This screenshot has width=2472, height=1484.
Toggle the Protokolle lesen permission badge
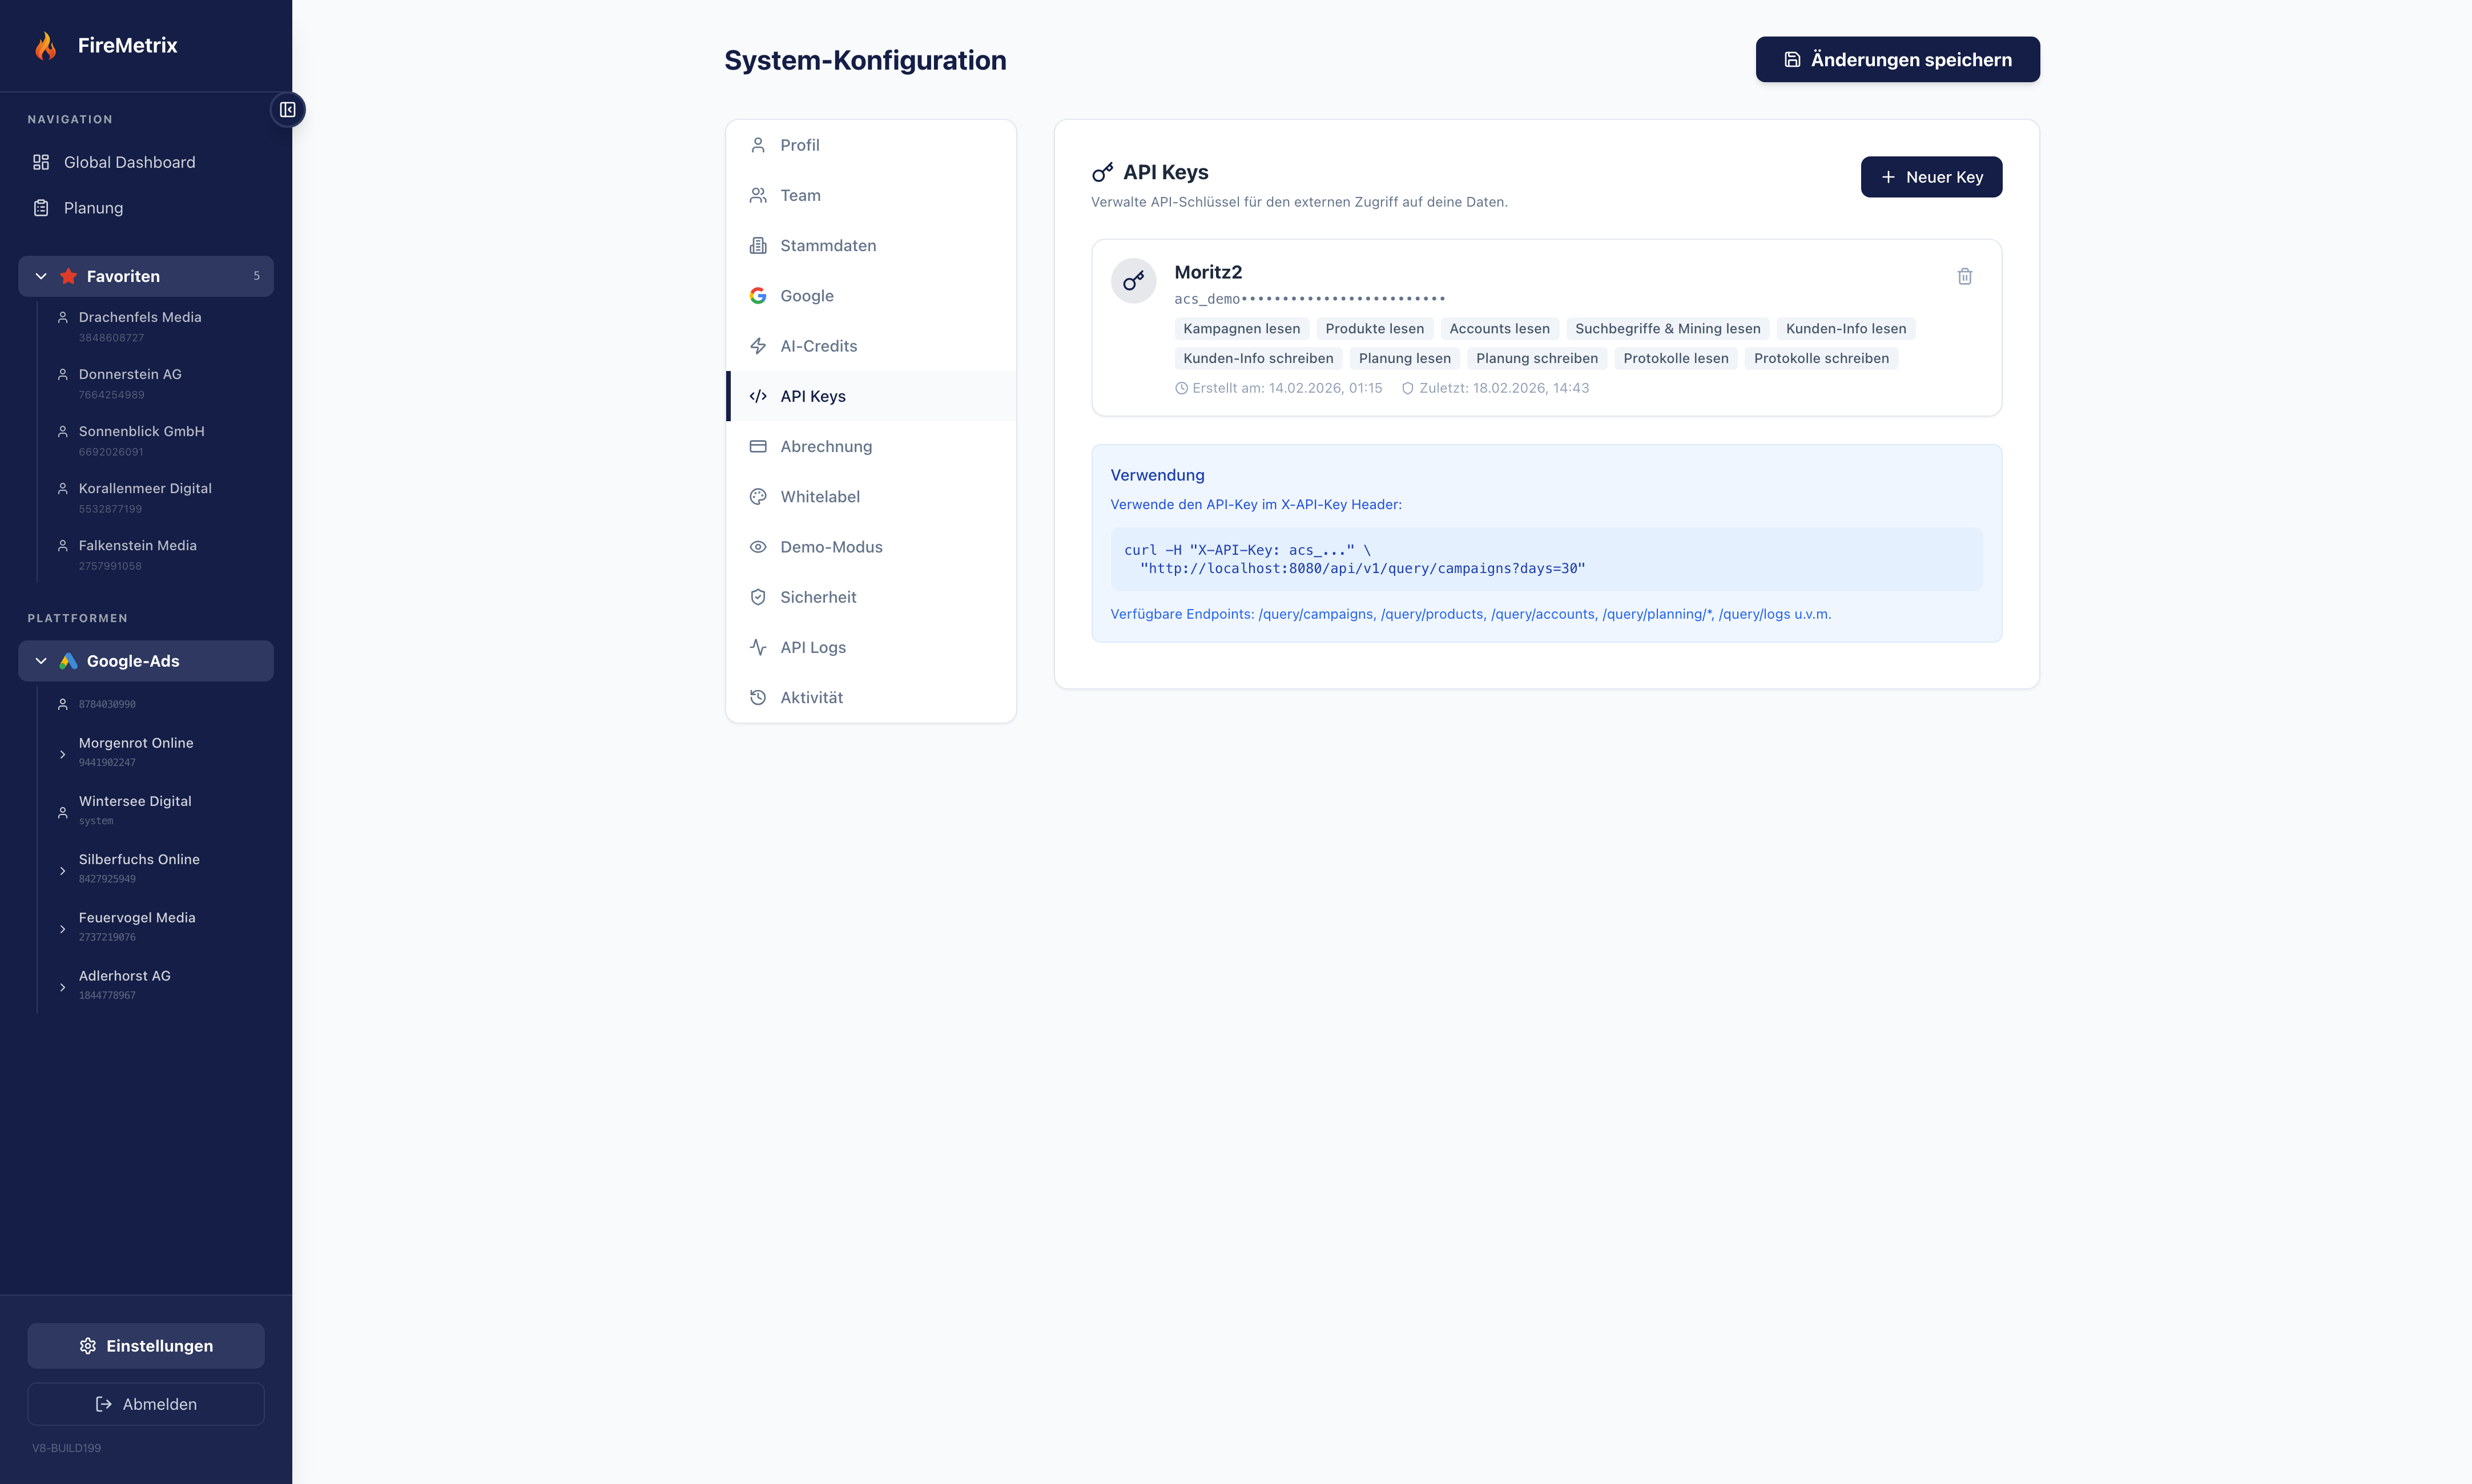(1675, 358)
